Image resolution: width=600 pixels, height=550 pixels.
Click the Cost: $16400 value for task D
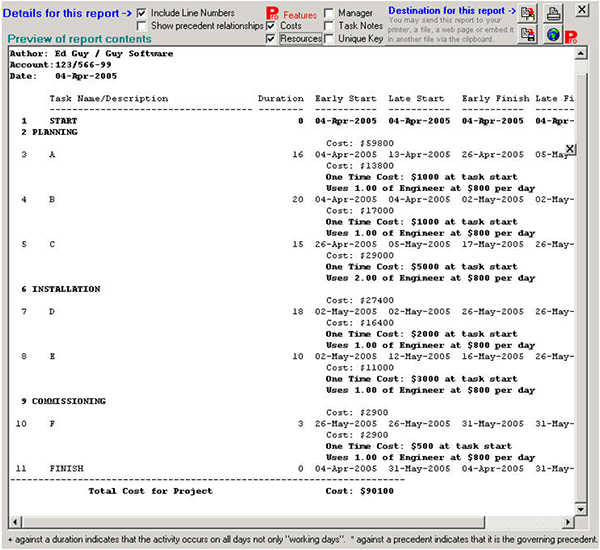click(360, 323)
